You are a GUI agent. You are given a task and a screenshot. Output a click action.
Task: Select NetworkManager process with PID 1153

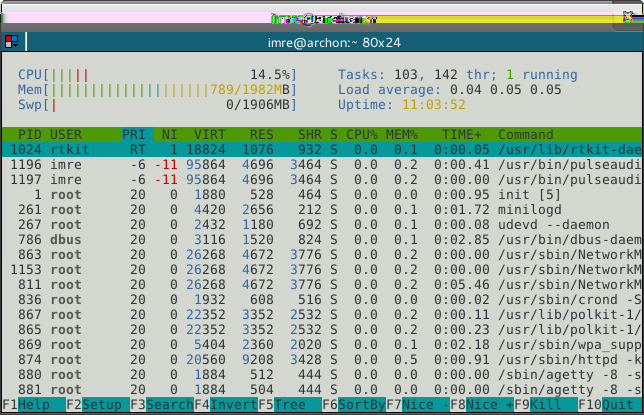(322, 270)
